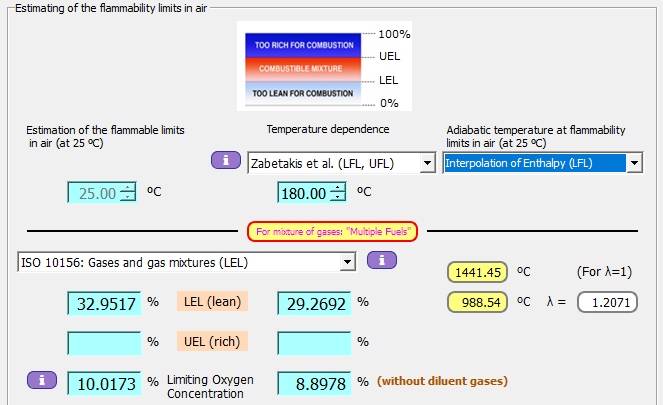Click the empty UEL field on right
The width and height of the screenshot is (663, 405).
tap(314, 342)
